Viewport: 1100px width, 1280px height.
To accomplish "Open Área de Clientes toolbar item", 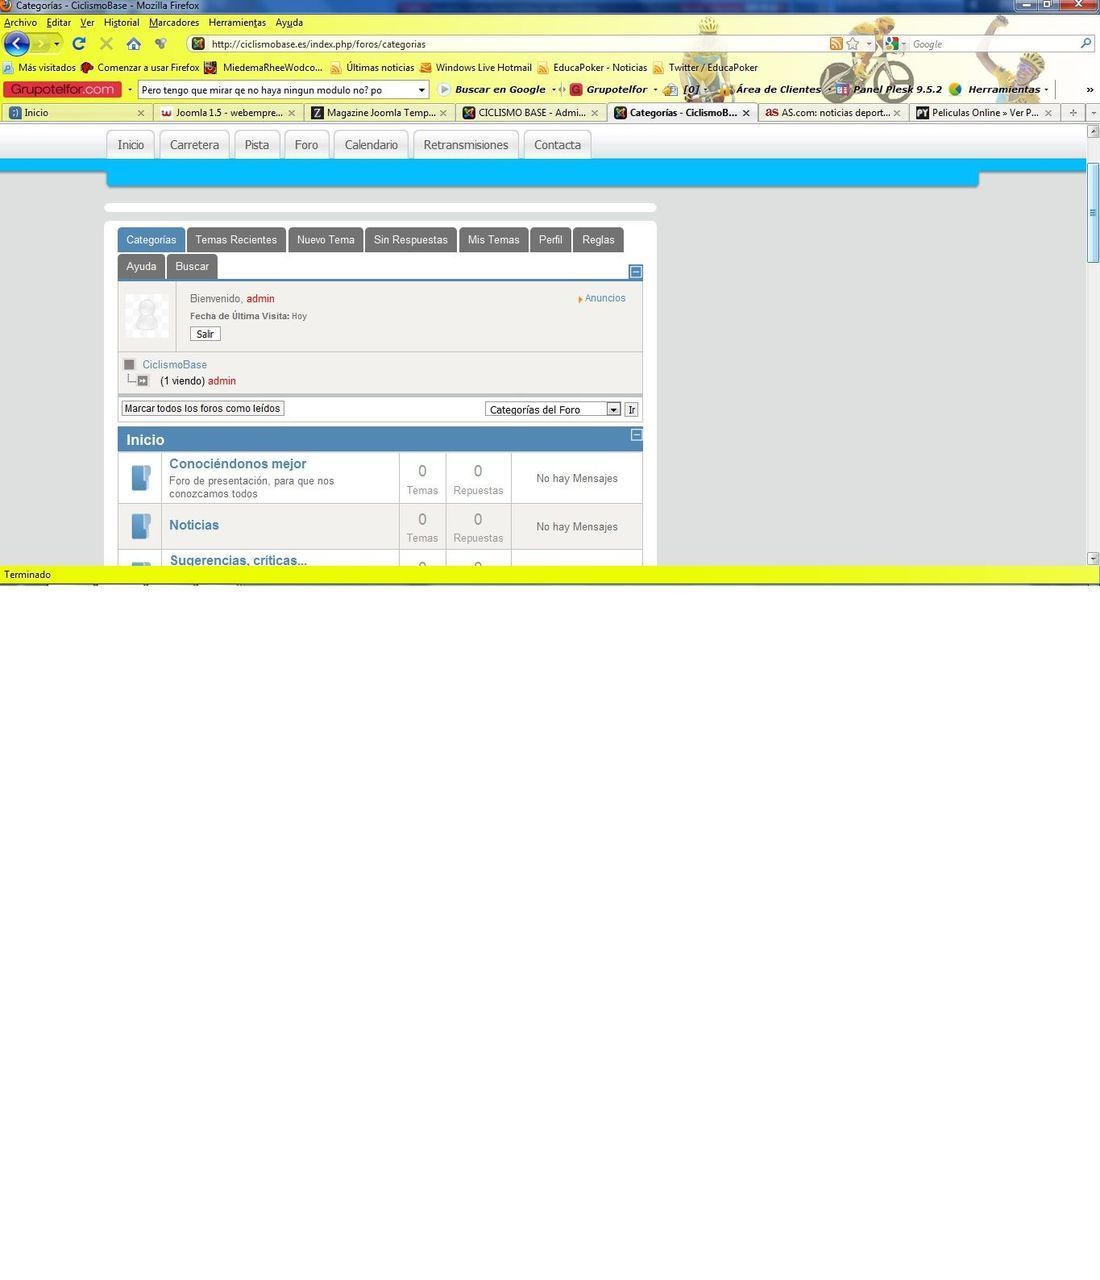I will click(770, 90).
